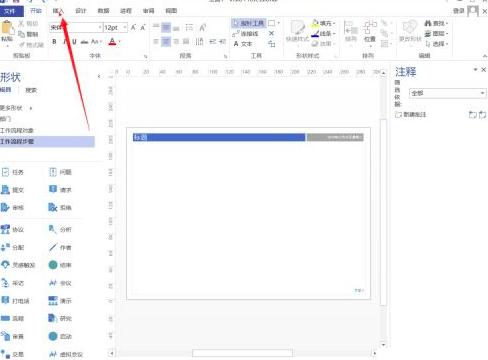Switch to the 开始 (Home) ribbon tab

tap(36, 11)
